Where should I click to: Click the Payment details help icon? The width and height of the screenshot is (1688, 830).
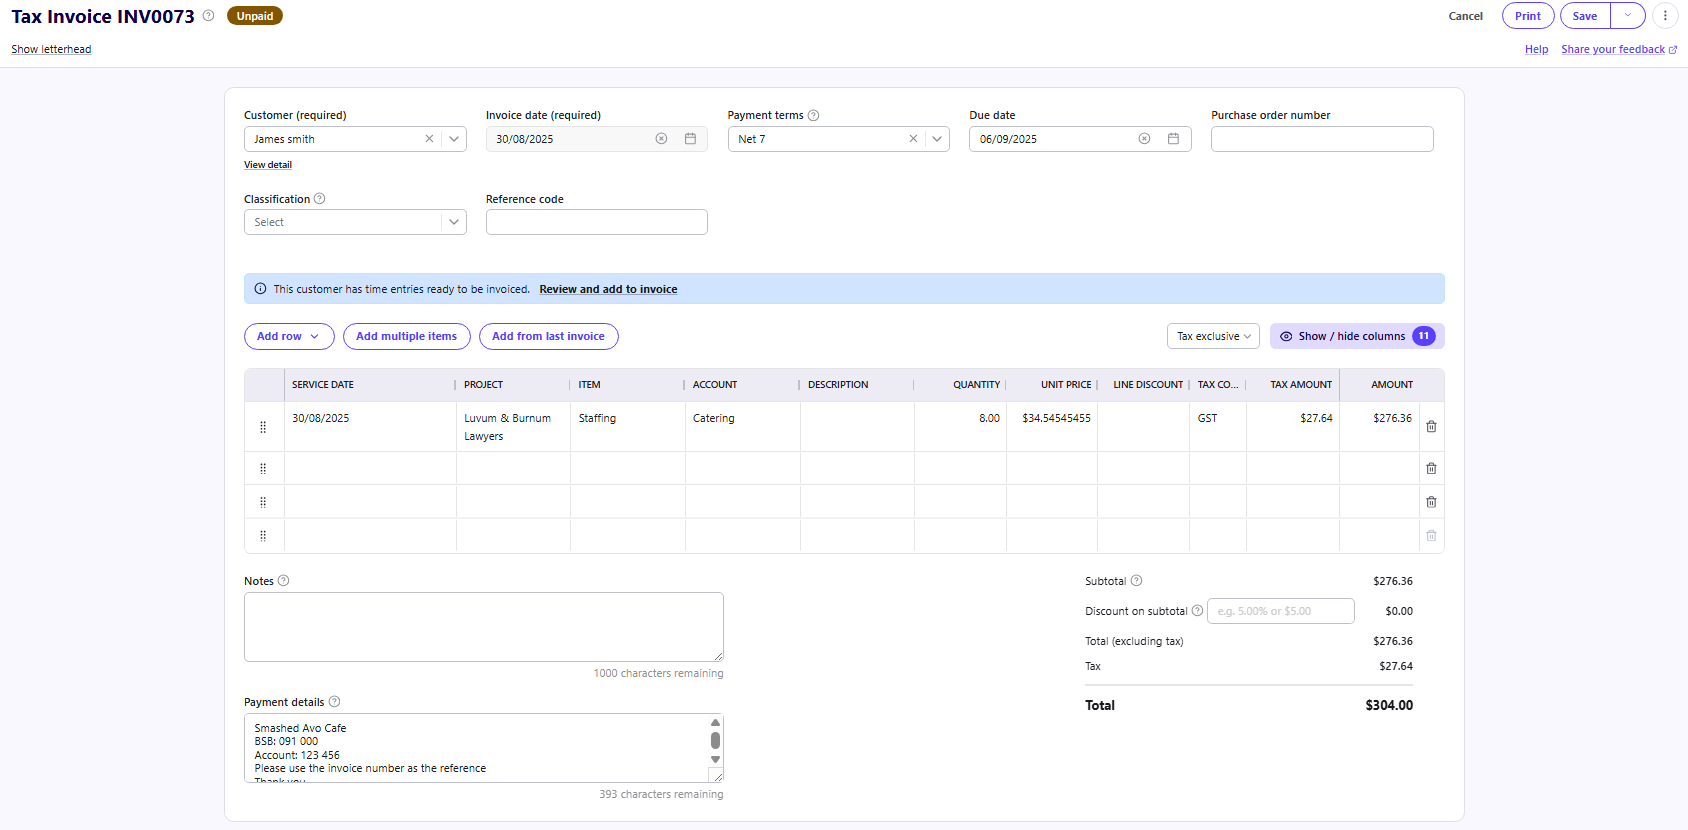coord(334,701)
